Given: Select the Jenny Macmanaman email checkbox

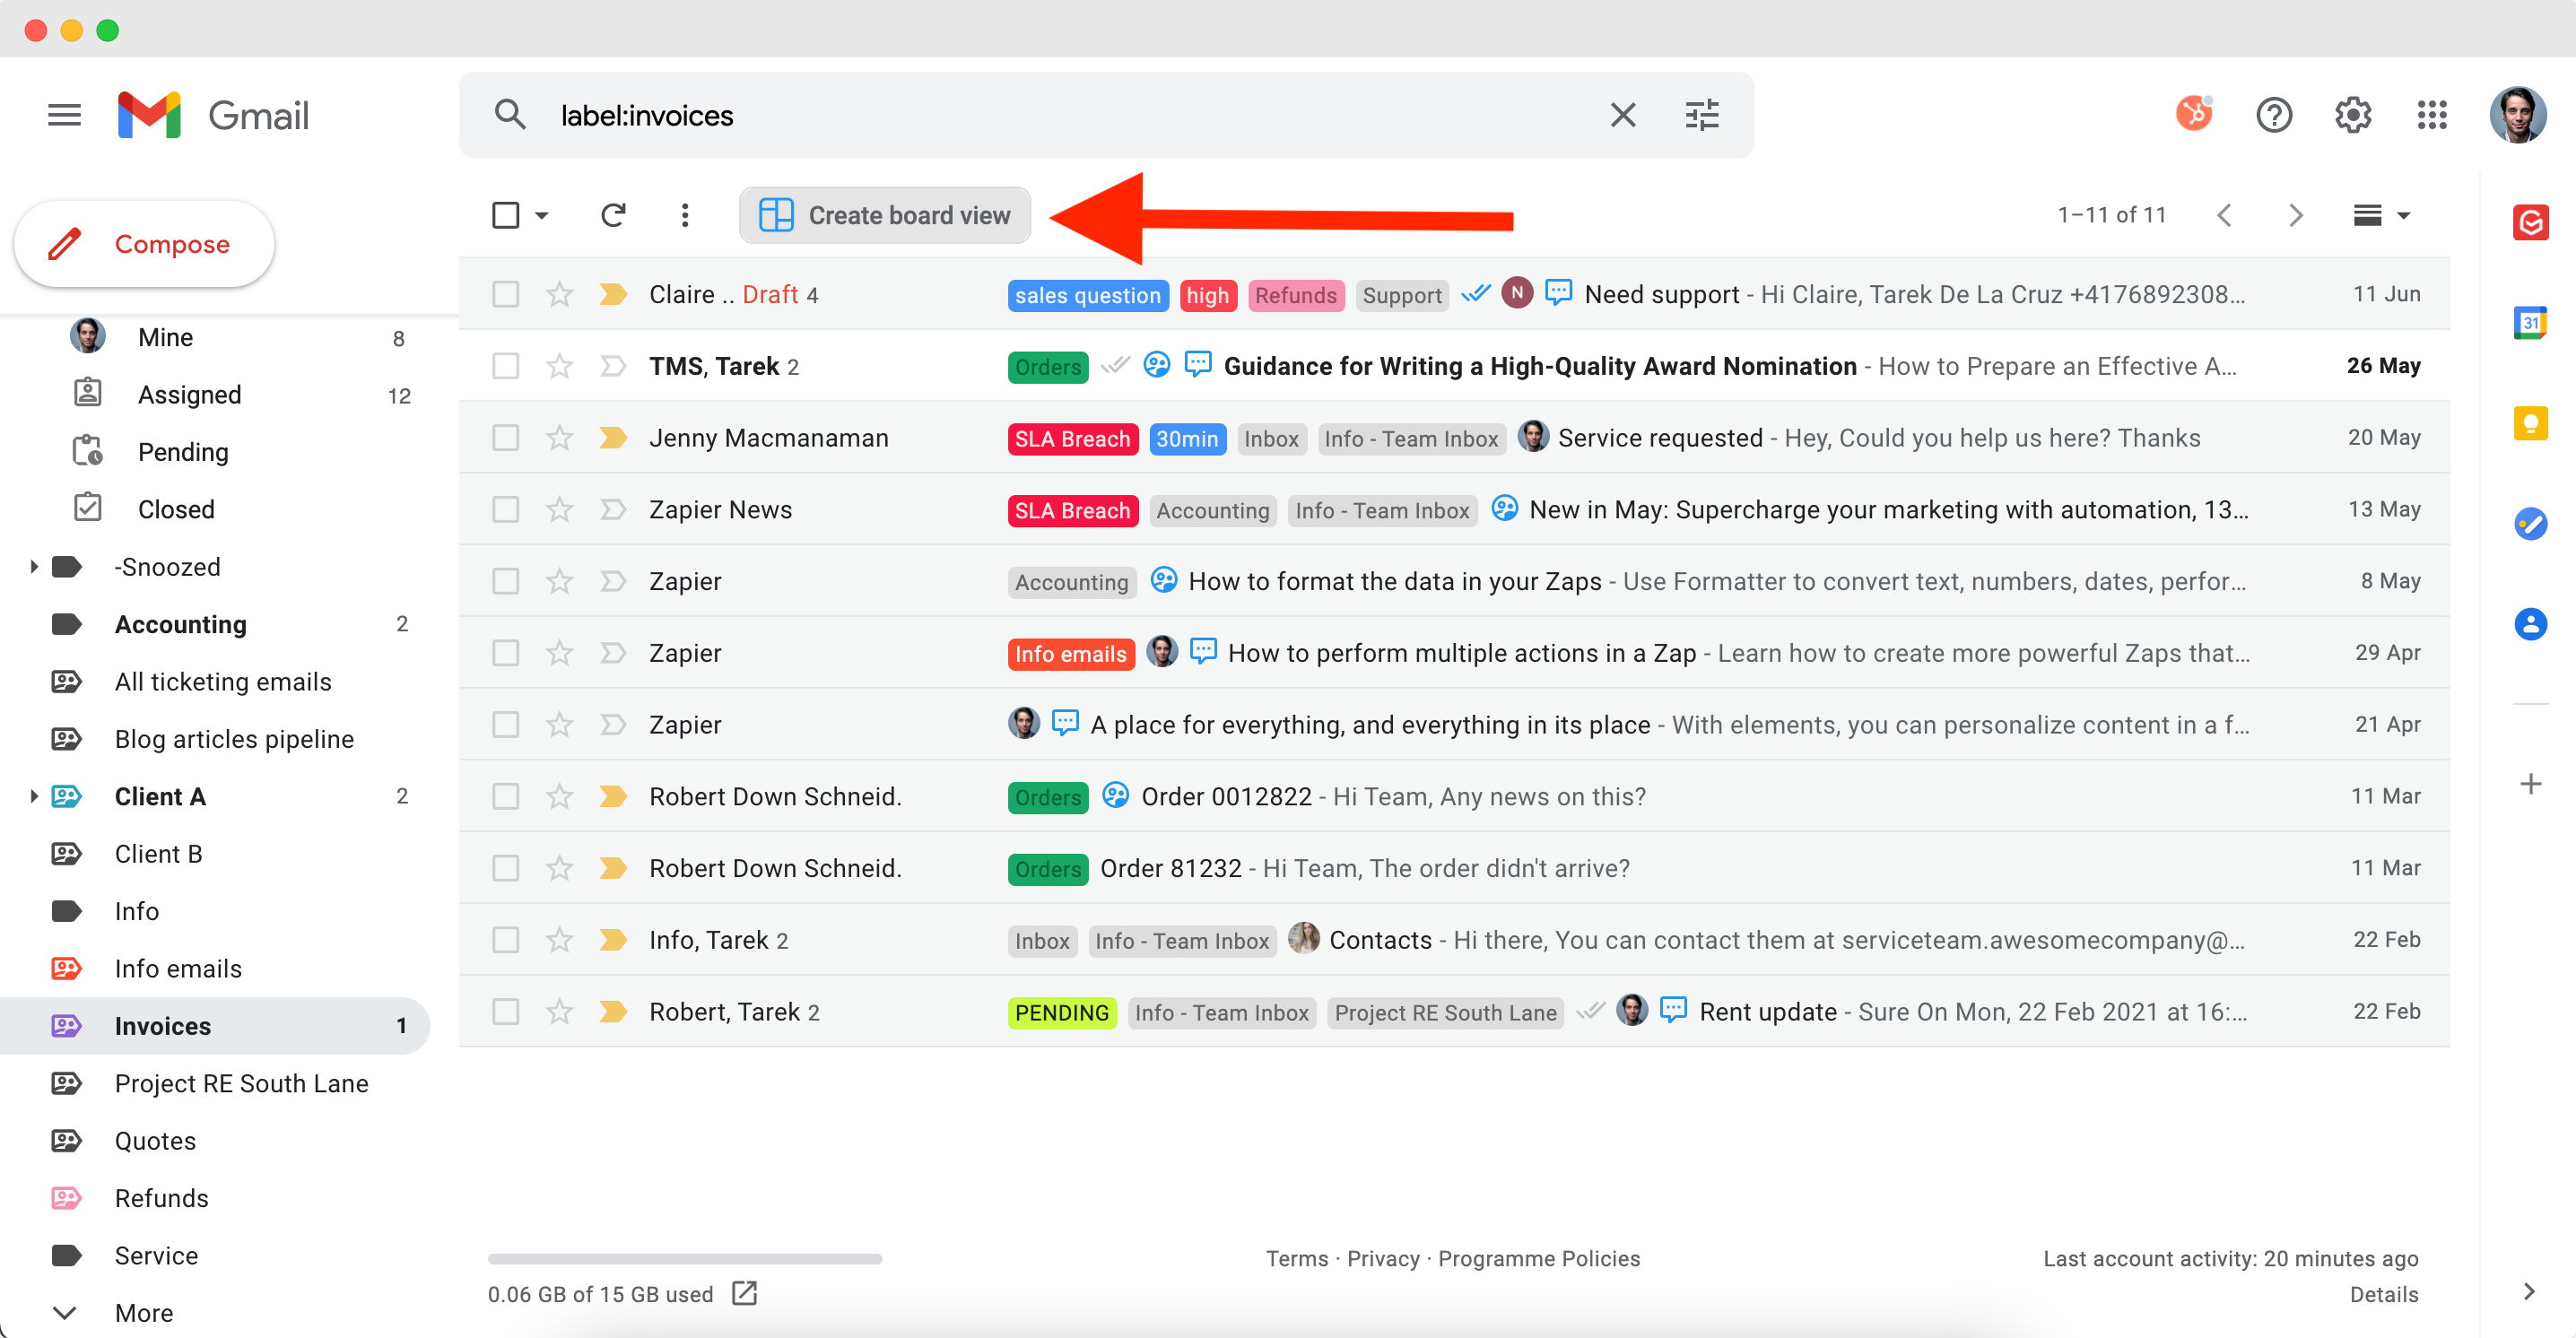Looking at the screenshot, I should 506,438.
